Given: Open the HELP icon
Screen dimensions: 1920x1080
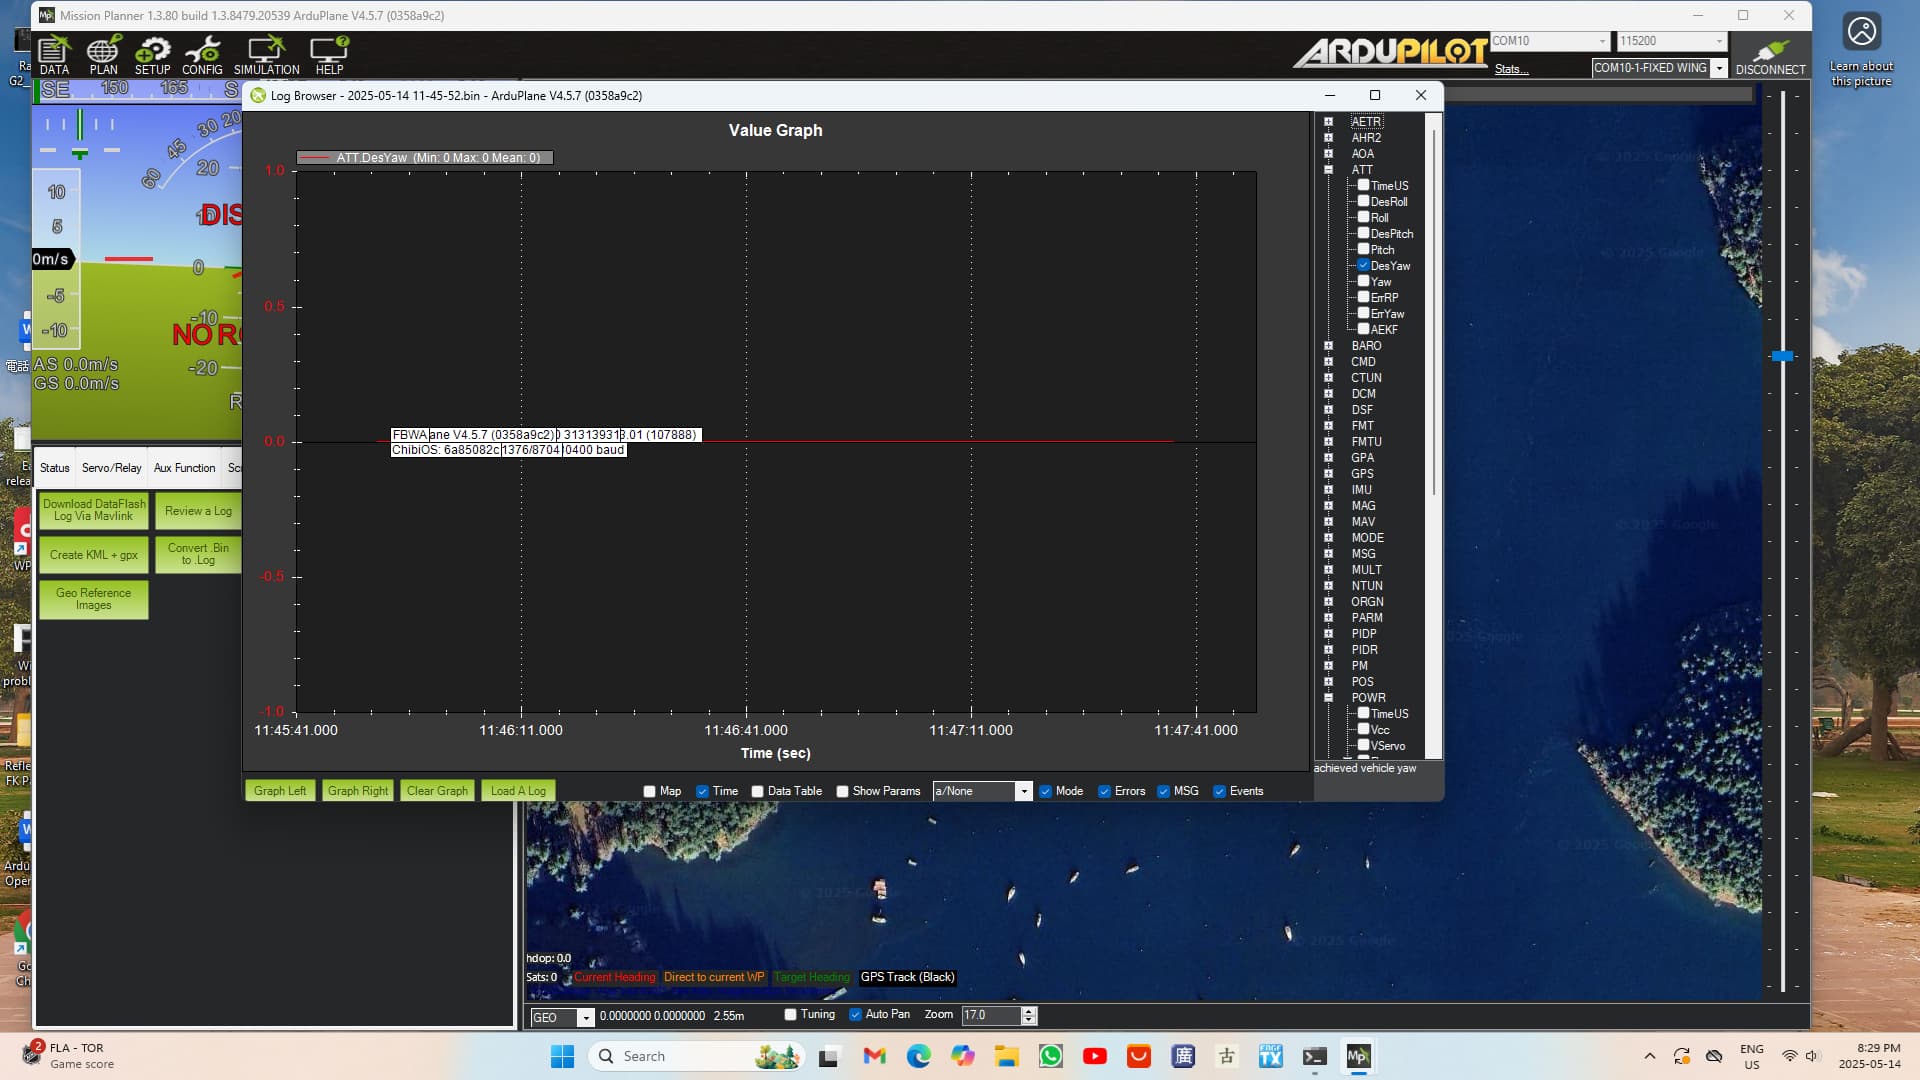Looking at the screenshot, I should coord(329,55).
